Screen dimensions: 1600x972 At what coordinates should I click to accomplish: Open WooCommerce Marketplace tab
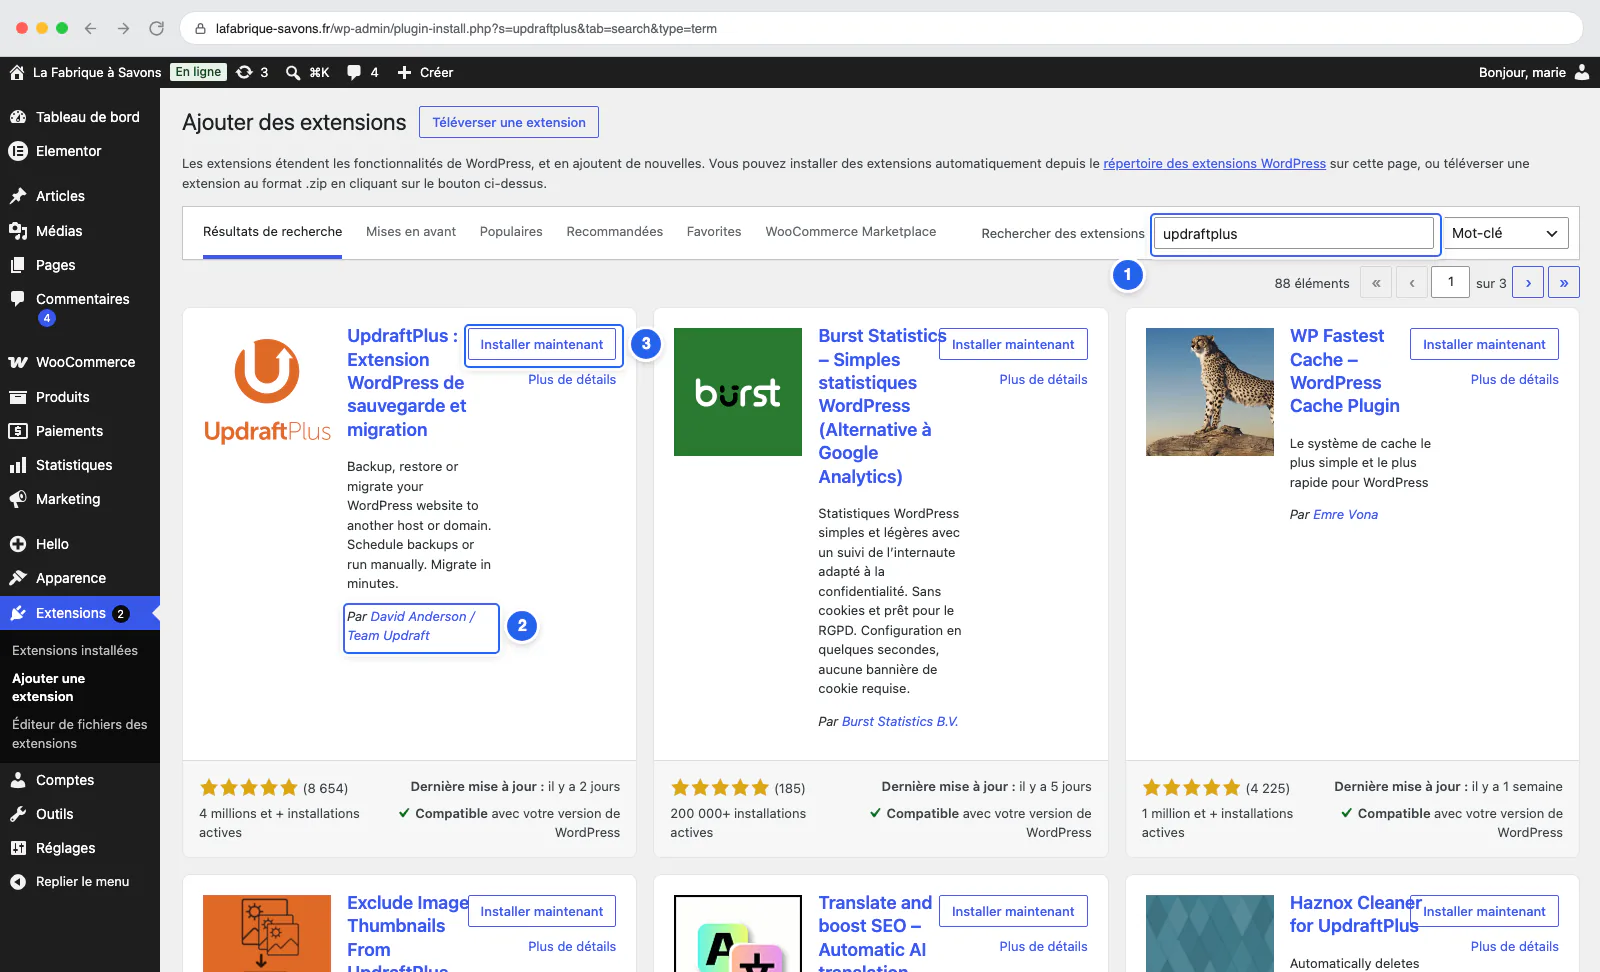[x=851, y=232]
